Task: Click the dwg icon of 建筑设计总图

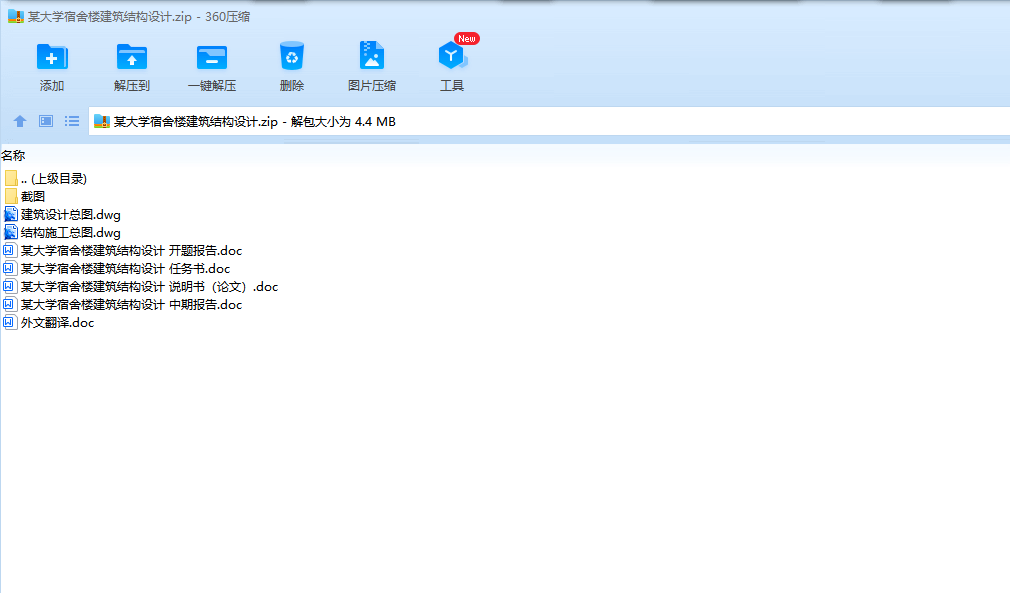Action: (x=11, y=214)
